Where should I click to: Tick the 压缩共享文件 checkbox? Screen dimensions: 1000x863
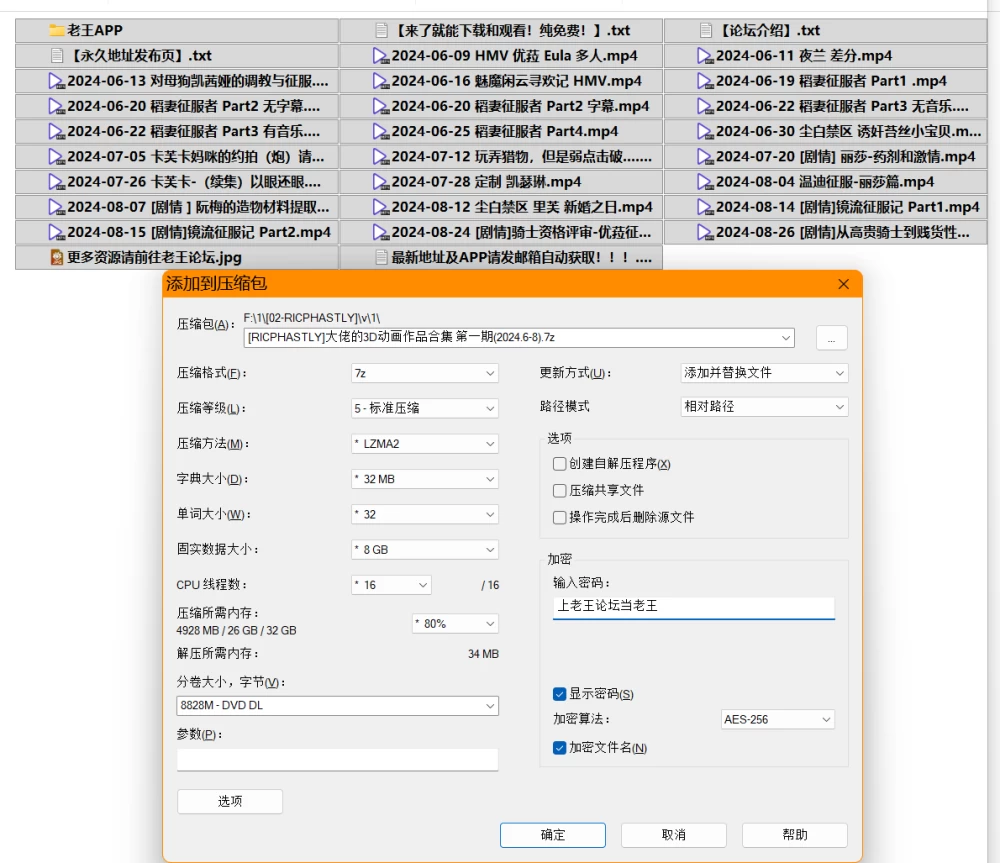[559, 491]
